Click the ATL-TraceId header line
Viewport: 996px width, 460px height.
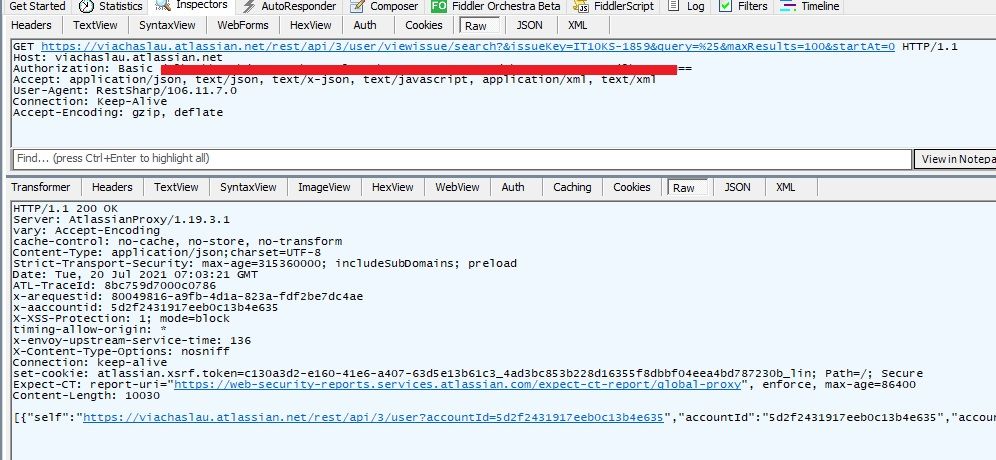tap(114, 285)
